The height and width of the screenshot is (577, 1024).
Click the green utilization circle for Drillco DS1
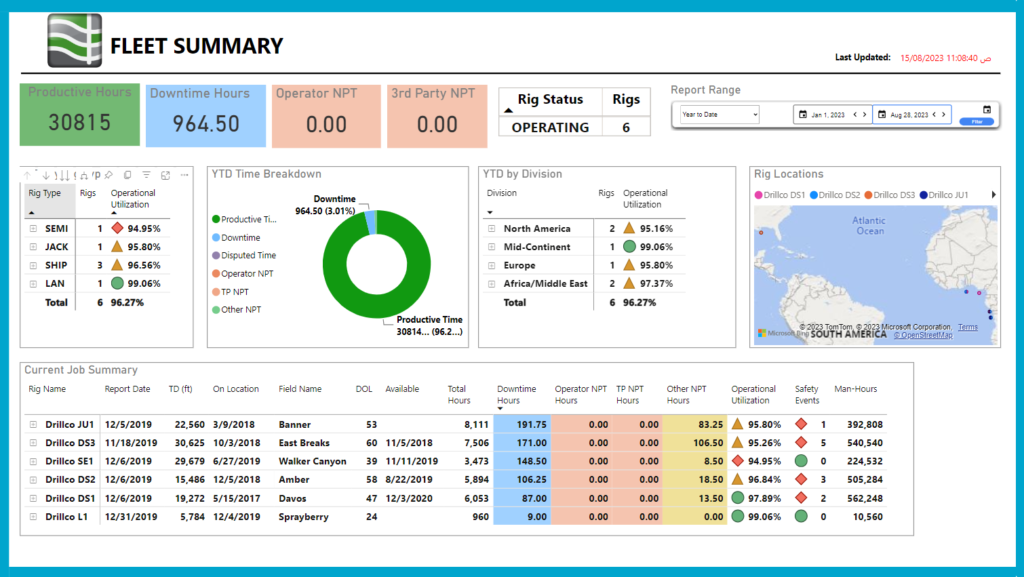[737, 497]
